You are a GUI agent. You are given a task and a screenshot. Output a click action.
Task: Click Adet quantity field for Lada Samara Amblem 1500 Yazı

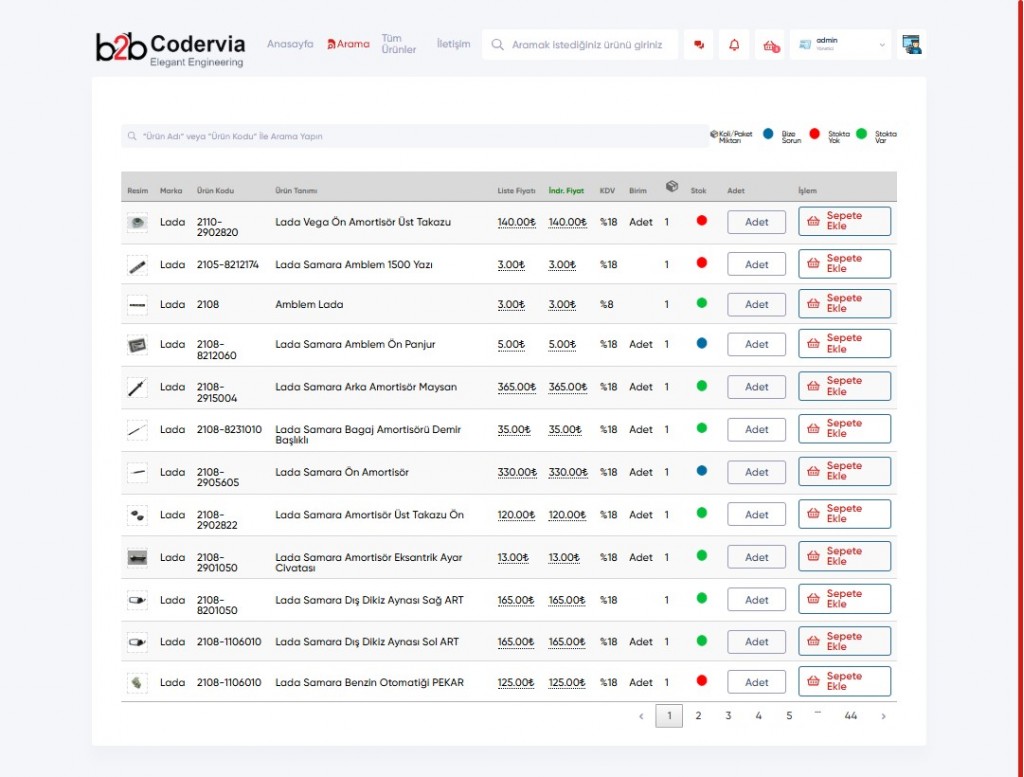pyautogui.click(x=756, y=265)
